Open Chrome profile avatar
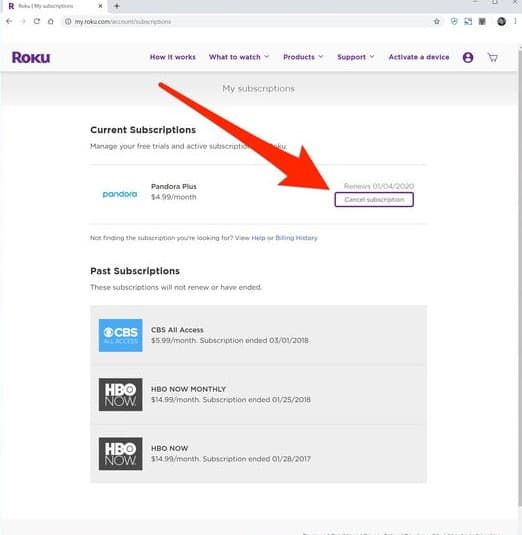This screenshot has width=522, height=535. point(501,21)
